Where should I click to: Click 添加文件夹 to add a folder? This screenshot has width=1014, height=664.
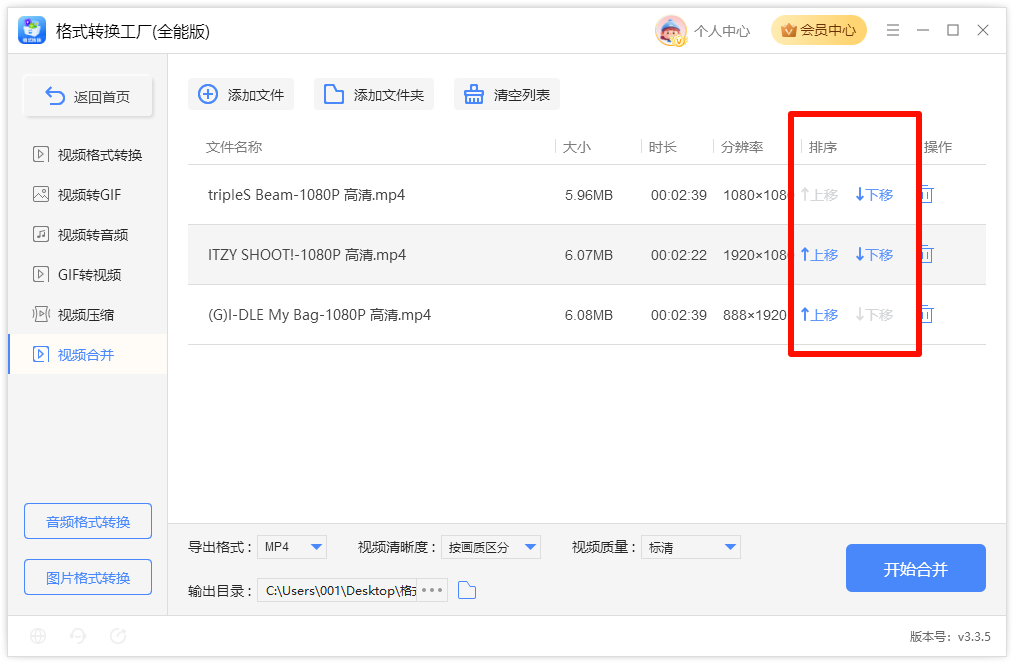point(374,94)
